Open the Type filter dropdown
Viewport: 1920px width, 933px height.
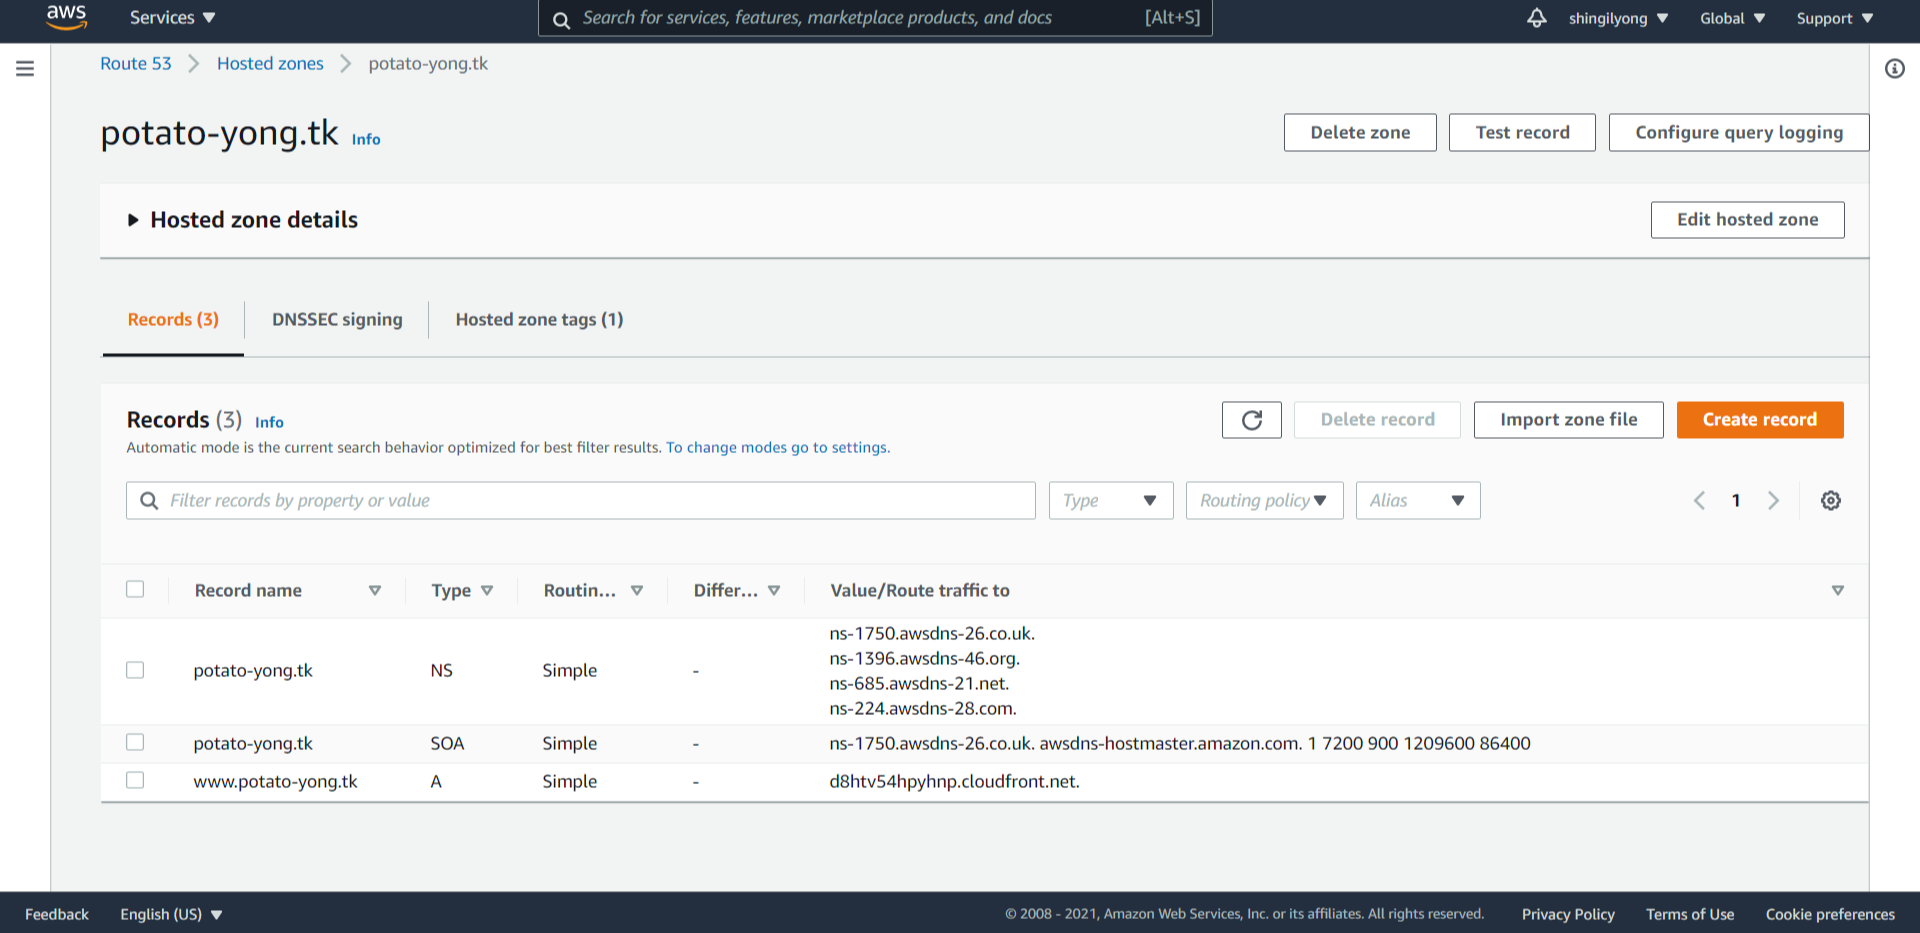click(x=1111, y=500)
